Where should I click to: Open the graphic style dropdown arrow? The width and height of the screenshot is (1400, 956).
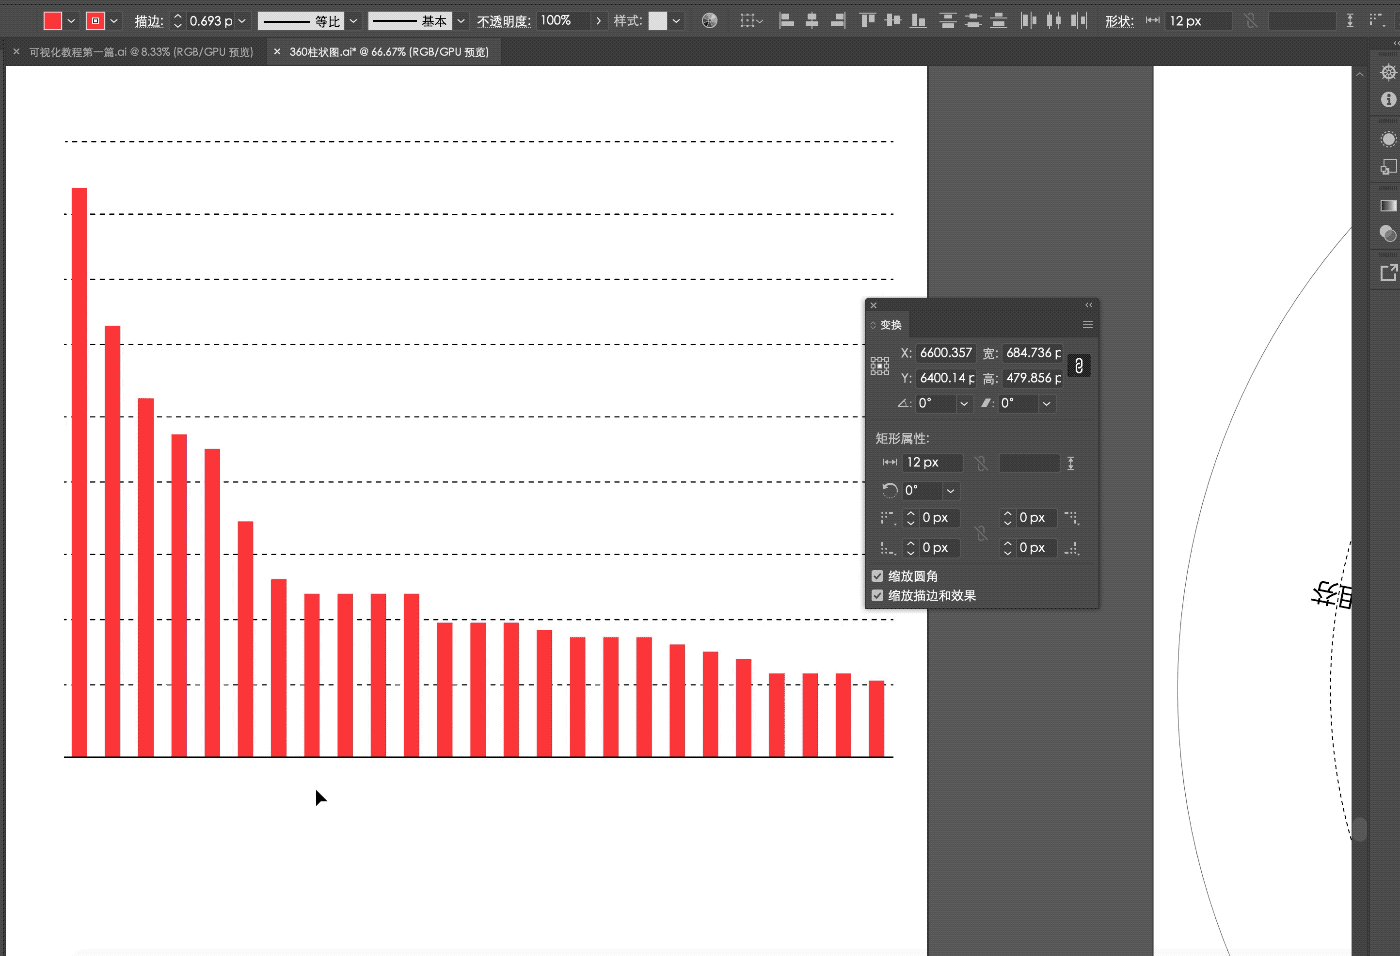(676, 21)
